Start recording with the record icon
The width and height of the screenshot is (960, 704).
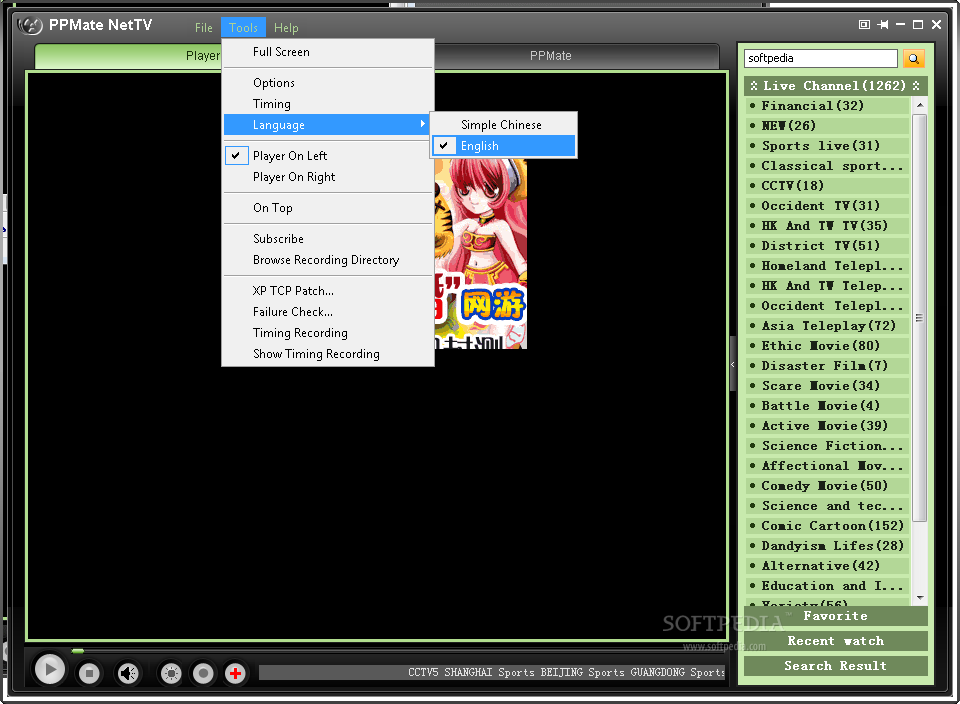[203, 673]
